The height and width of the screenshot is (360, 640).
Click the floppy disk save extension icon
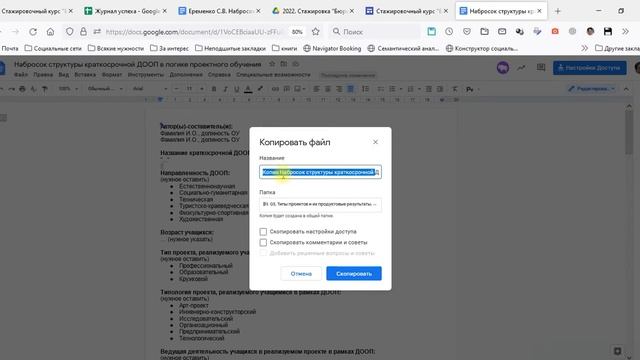608,31
